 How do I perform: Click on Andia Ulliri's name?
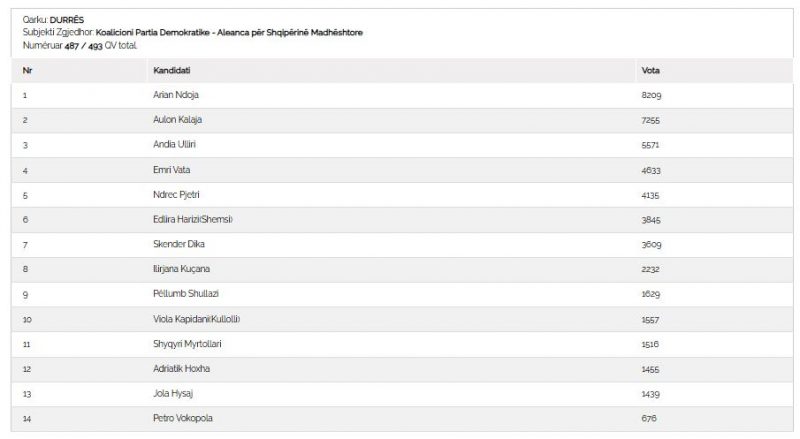coord(174,144)
